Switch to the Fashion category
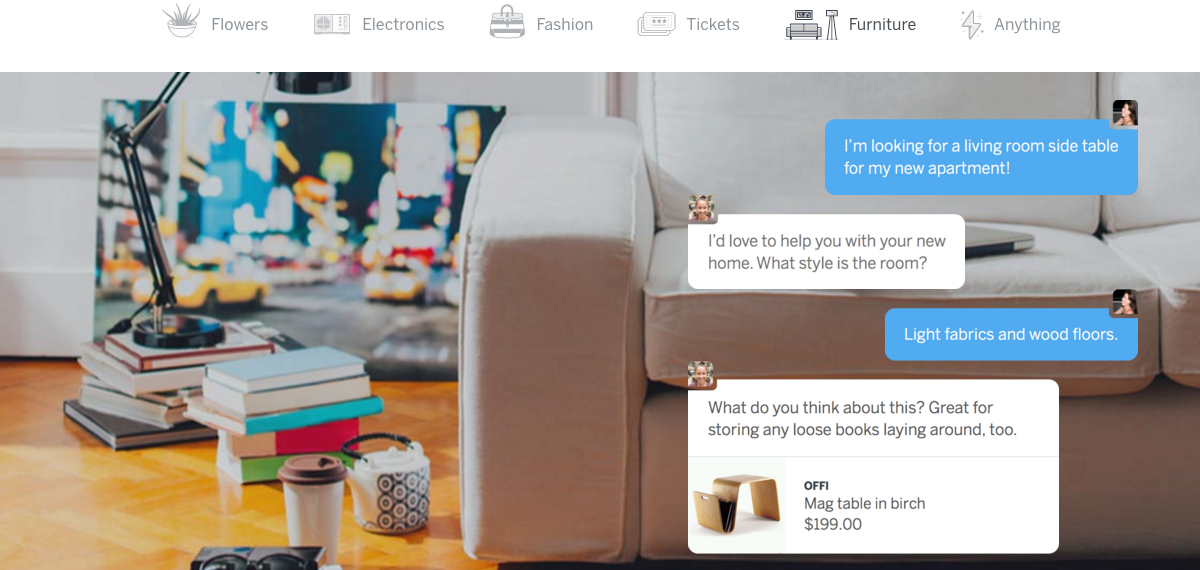This screenshot has width=1200, height=570. coord(564,25)
